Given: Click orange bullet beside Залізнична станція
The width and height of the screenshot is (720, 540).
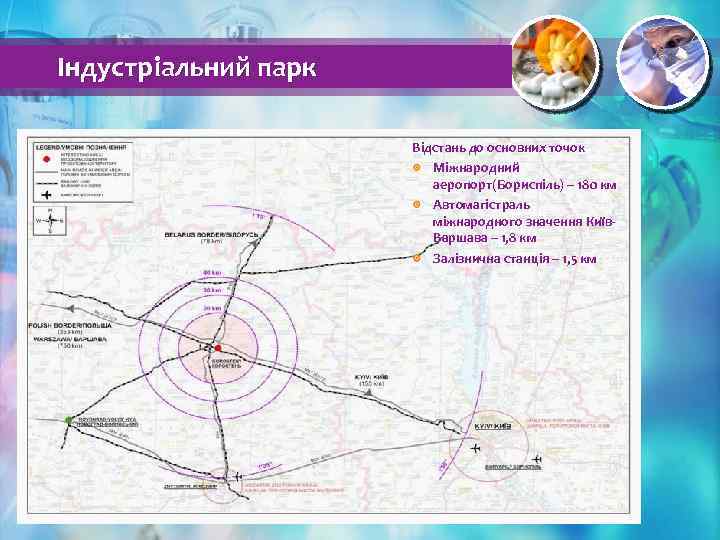Looking at the screenshot, I should 417,259.
